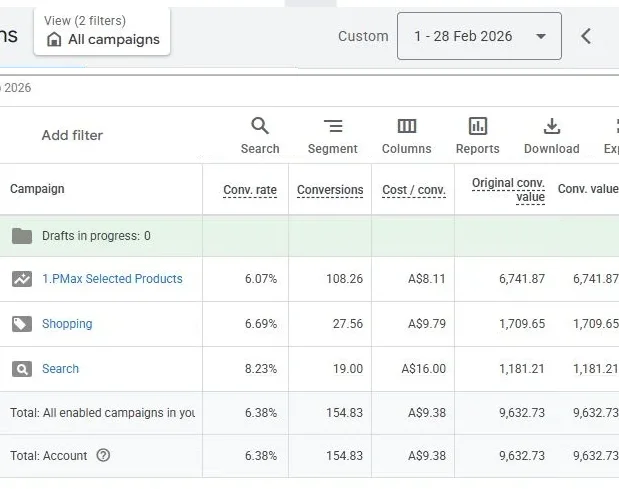619x489 pixels.
Task: Click the home icon beside All campaigns
Action: click(54, 39)
